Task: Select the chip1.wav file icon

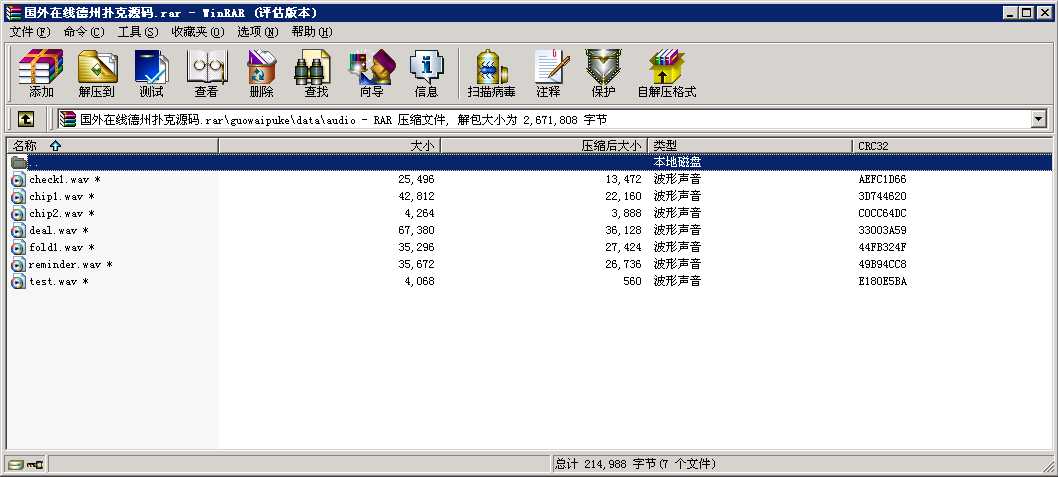Action: point(19,196)
